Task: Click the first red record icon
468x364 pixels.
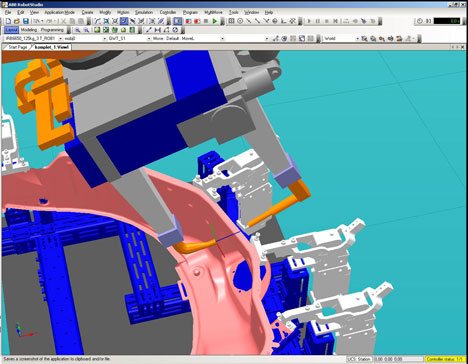Action: 188,21
